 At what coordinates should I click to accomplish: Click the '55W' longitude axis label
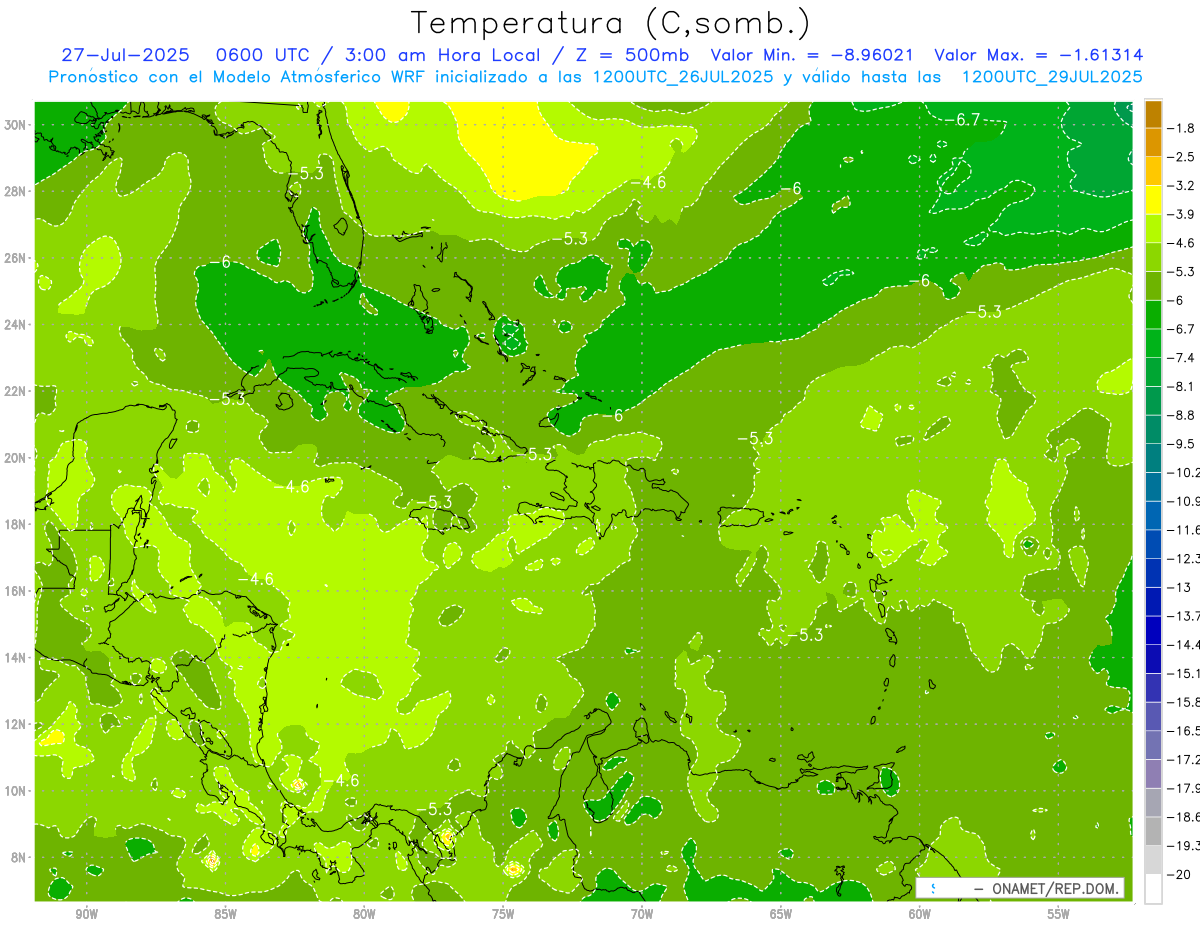(1059, 914)
